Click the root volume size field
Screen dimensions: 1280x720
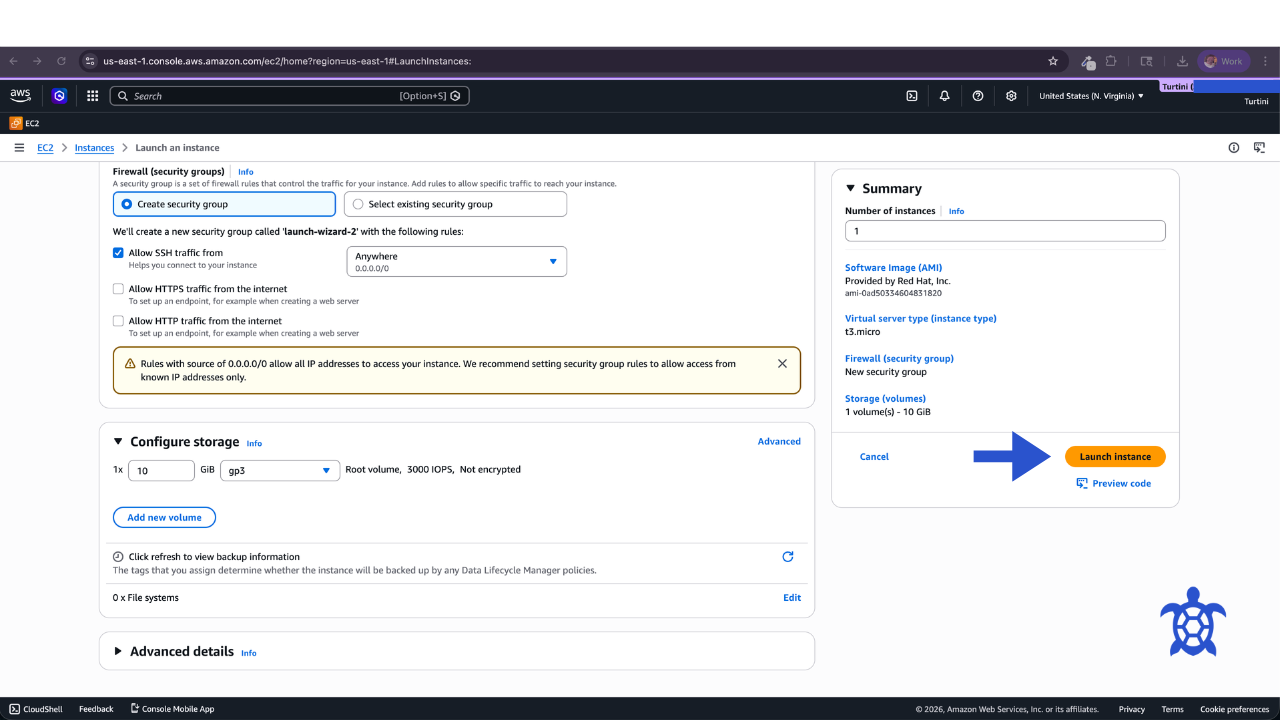[x=161, y=471]
